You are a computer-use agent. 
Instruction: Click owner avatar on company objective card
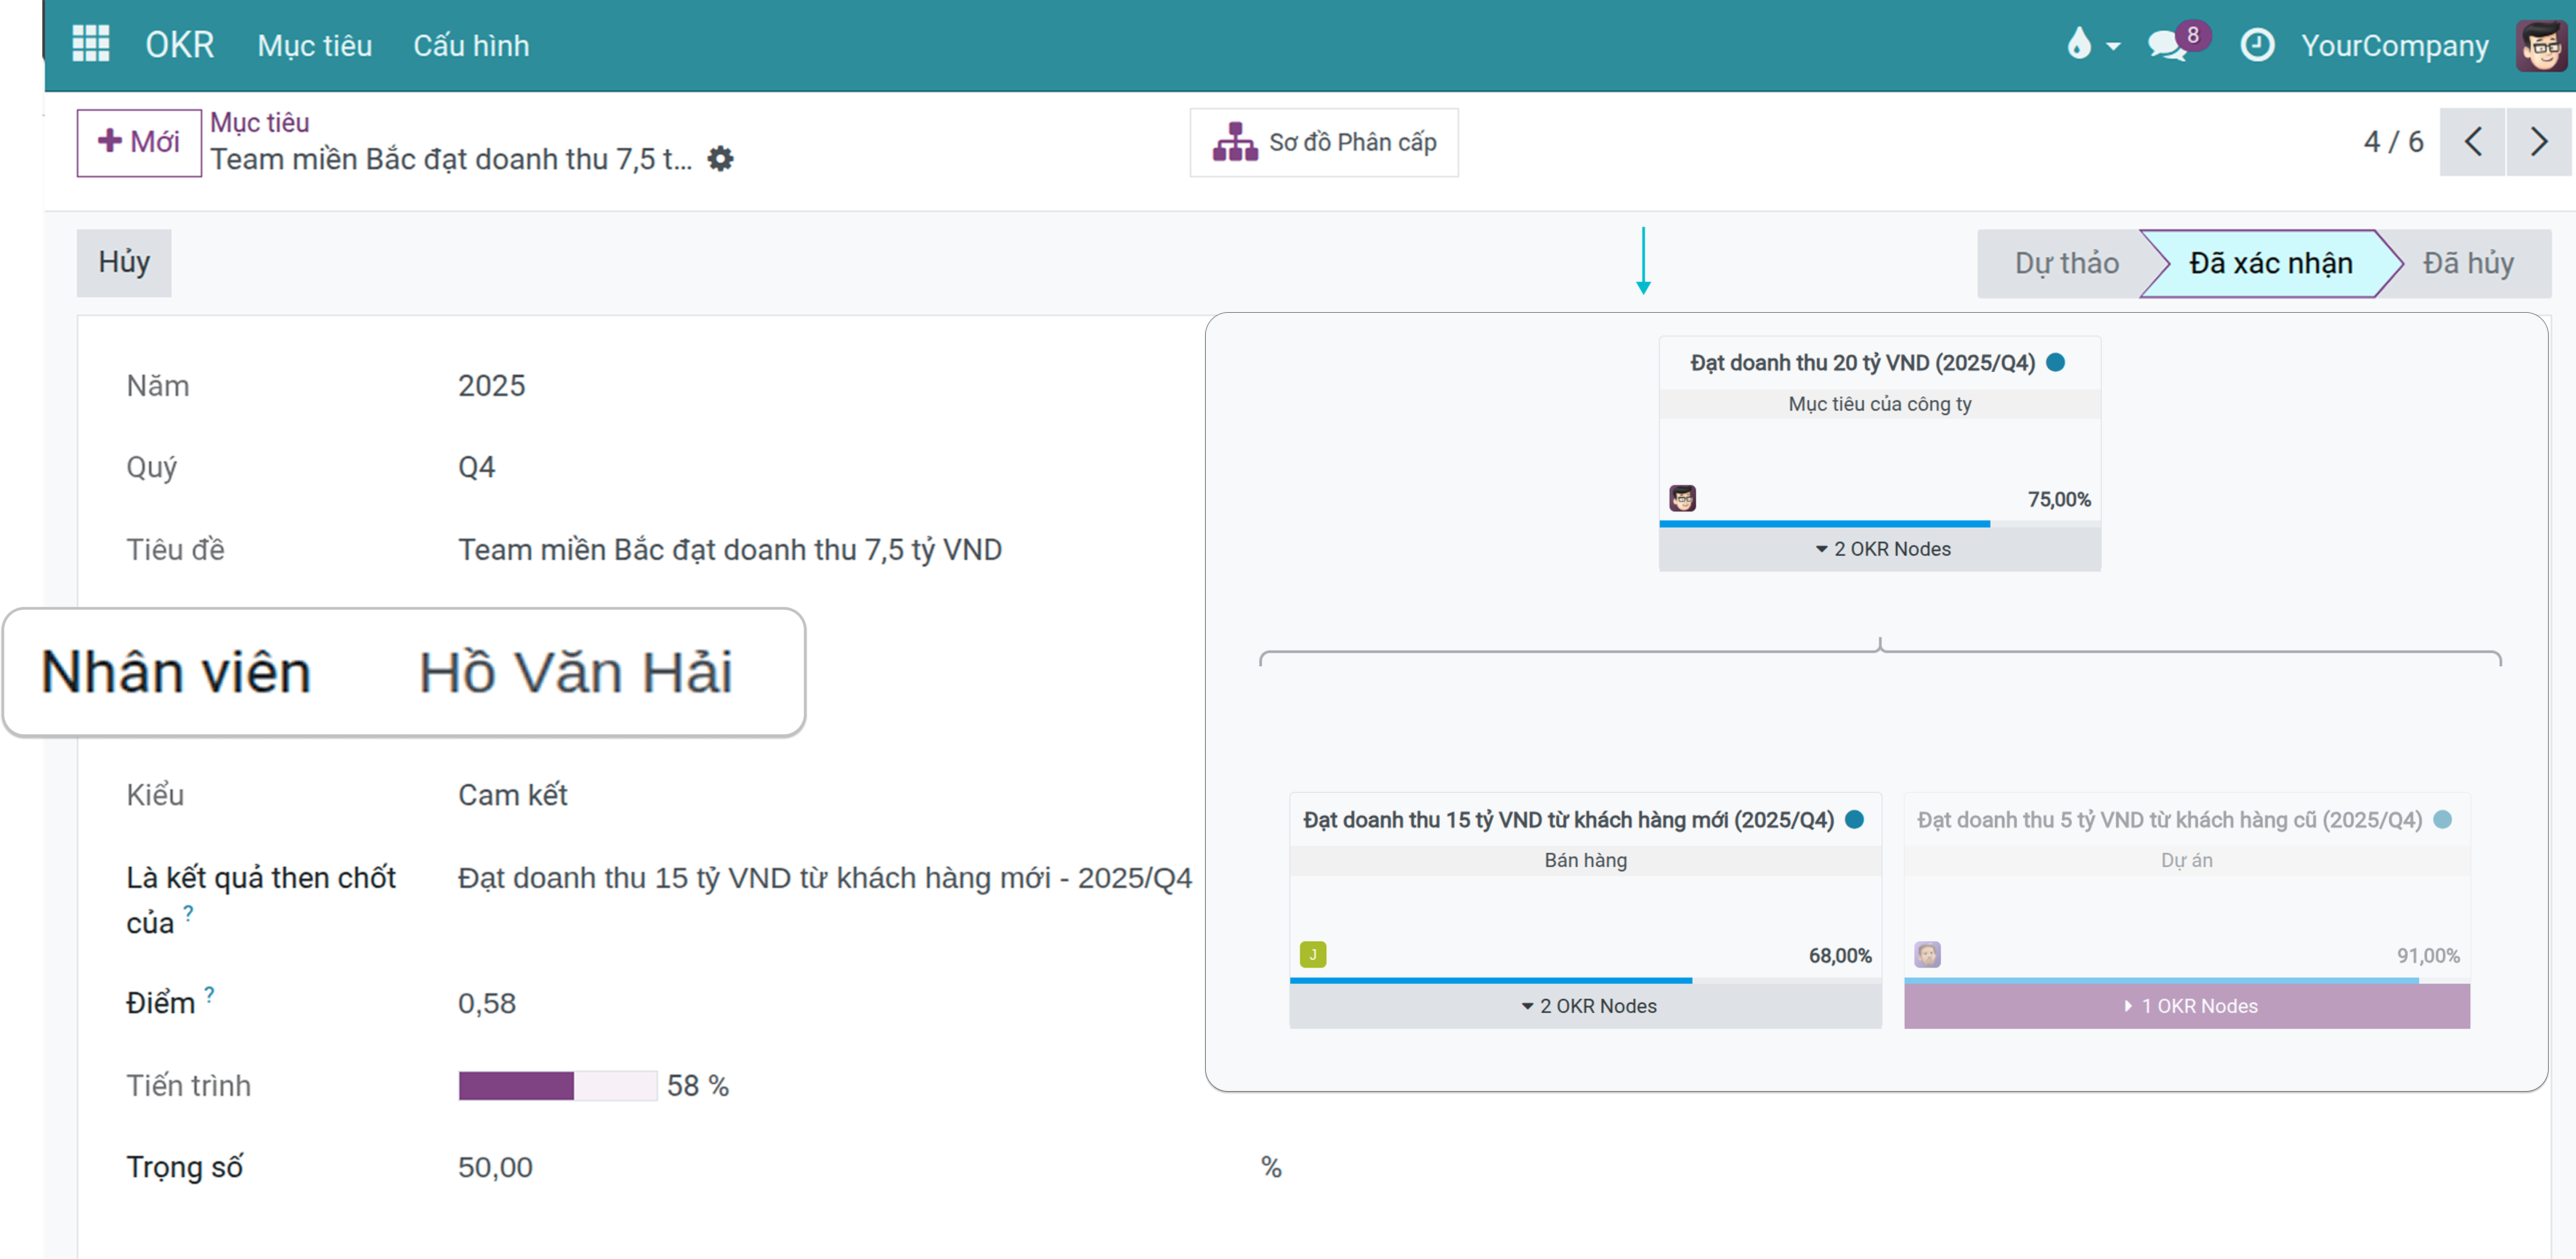1682,498
